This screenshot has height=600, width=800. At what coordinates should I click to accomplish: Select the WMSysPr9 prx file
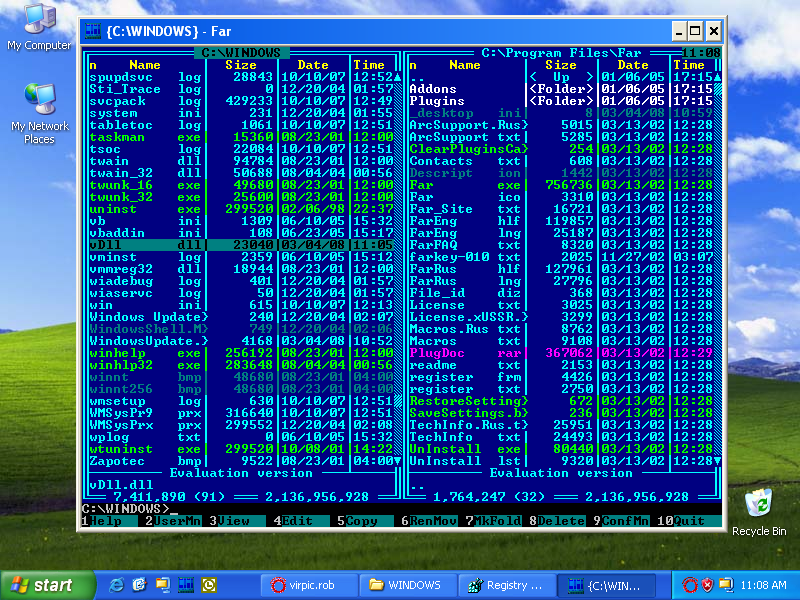[241, 413]
